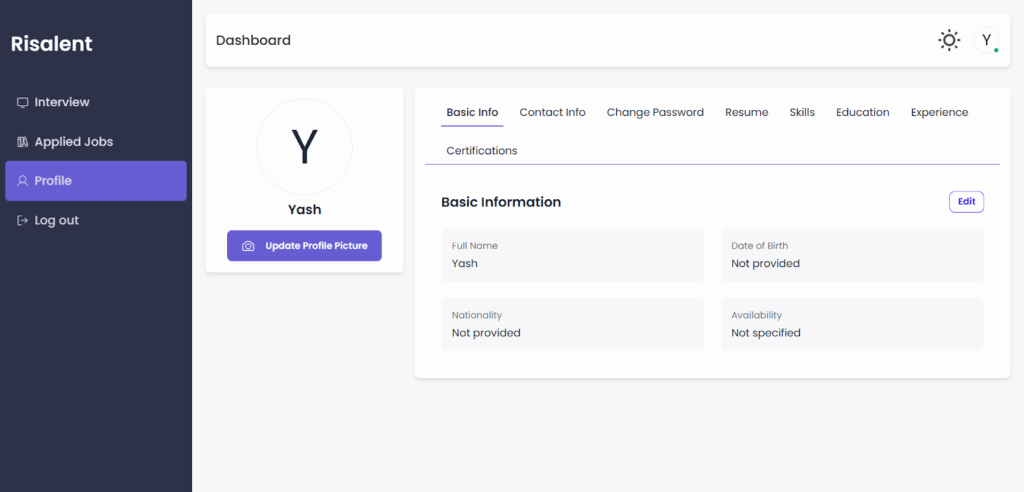Open Applied Jobs via its sidebar icon
The width and height of the screenshot is (1024, 492).
(23, 142)
